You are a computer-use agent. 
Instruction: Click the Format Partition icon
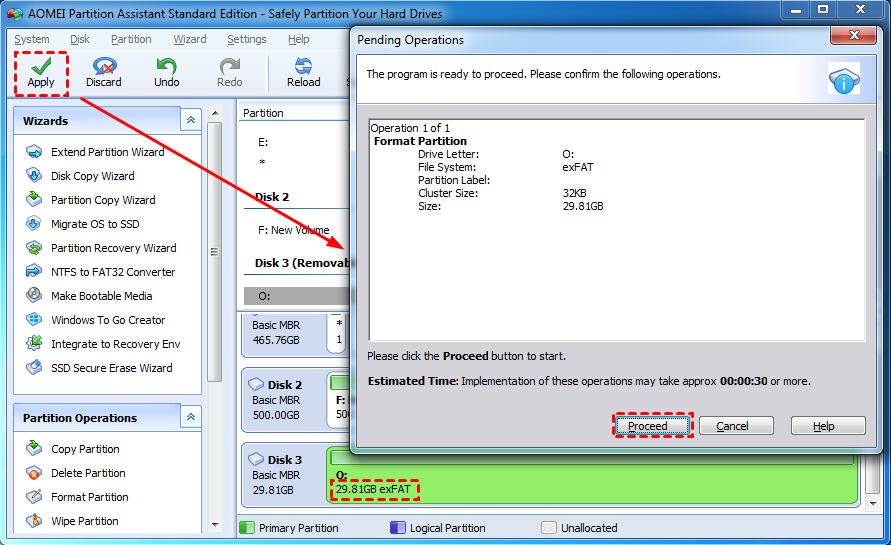(x=34, y=496)
